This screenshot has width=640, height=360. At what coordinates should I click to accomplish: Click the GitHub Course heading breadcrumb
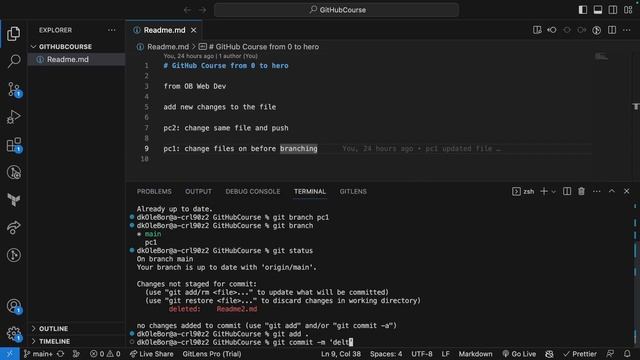pyautogui.click(x=259, y=47)
